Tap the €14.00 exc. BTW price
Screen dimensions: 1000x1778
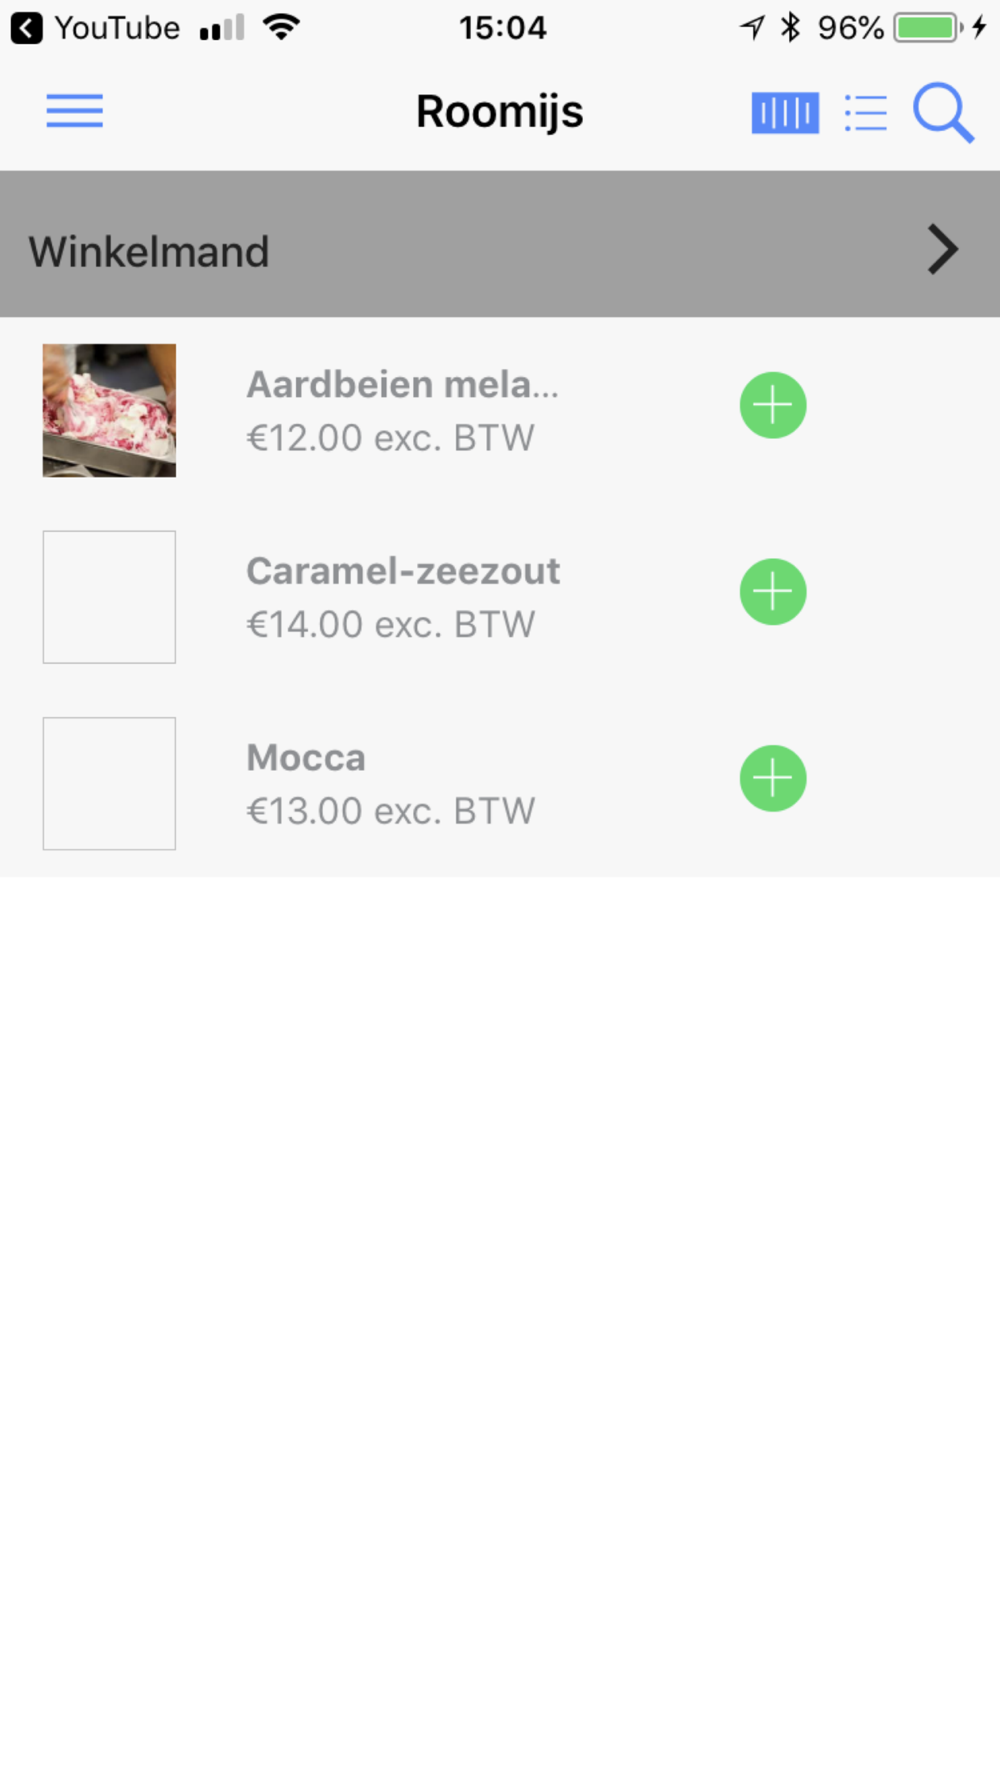click(x=390, y=625)
